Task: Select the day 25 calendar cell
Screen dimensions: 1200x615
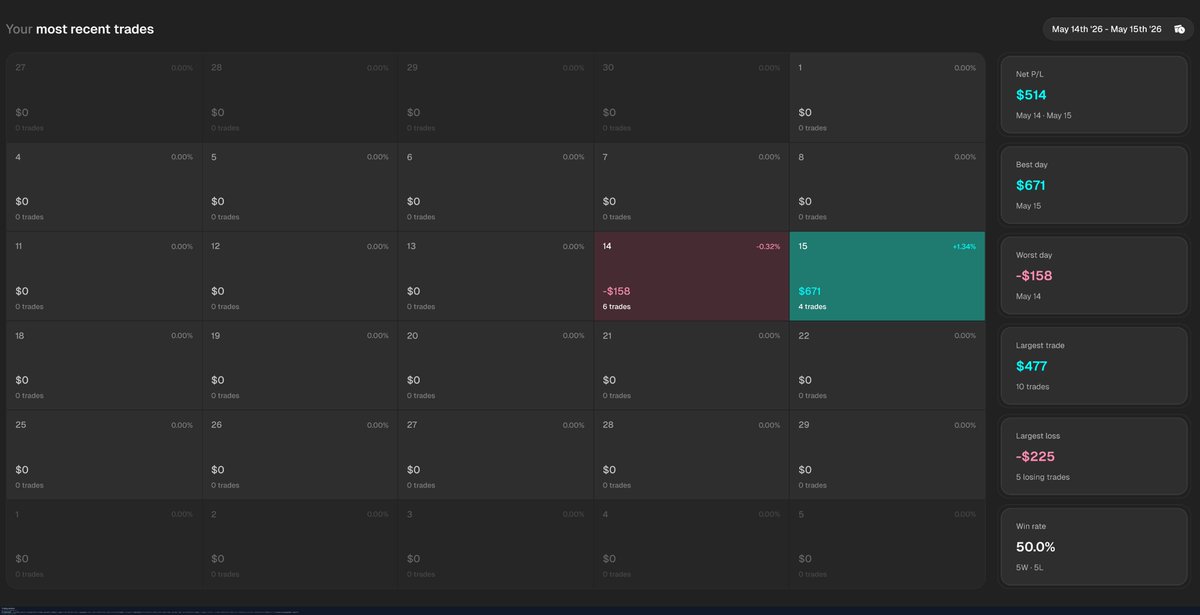Action: pos(104,455)
